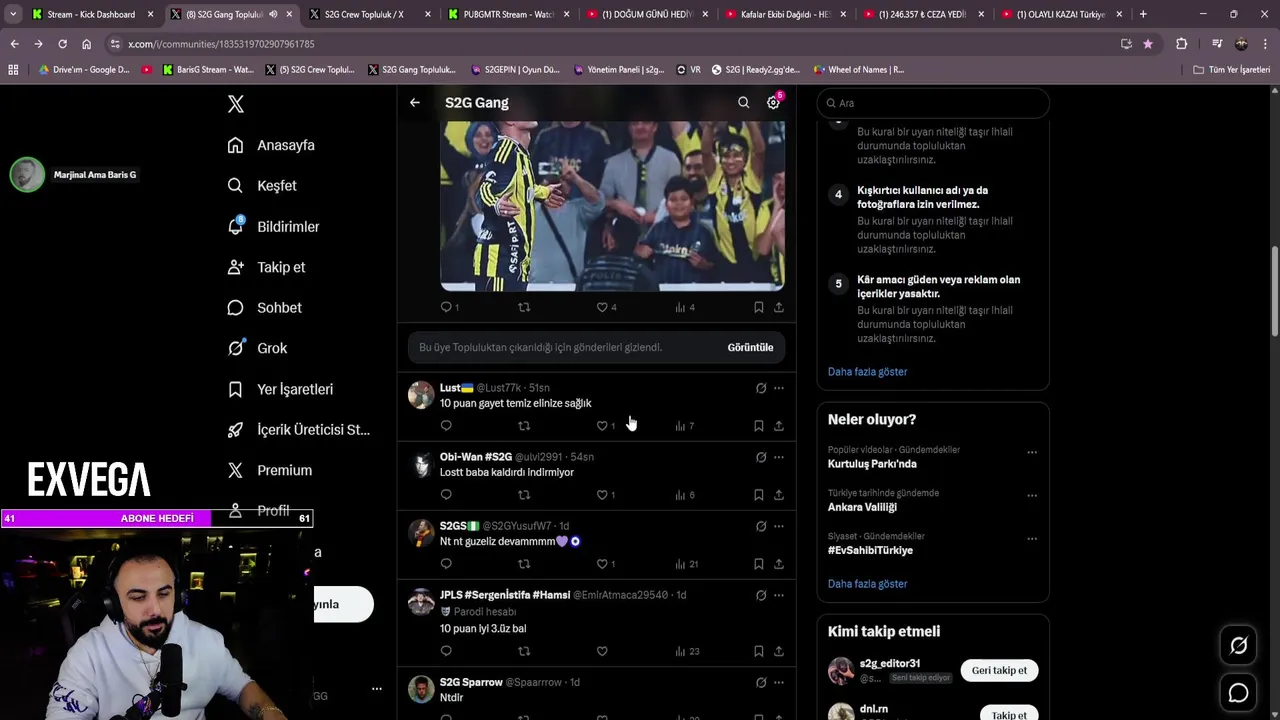Reply to Lust's post
Image resolution: width=1280 pixels, height=720 pixels.
tap(446, 426)
